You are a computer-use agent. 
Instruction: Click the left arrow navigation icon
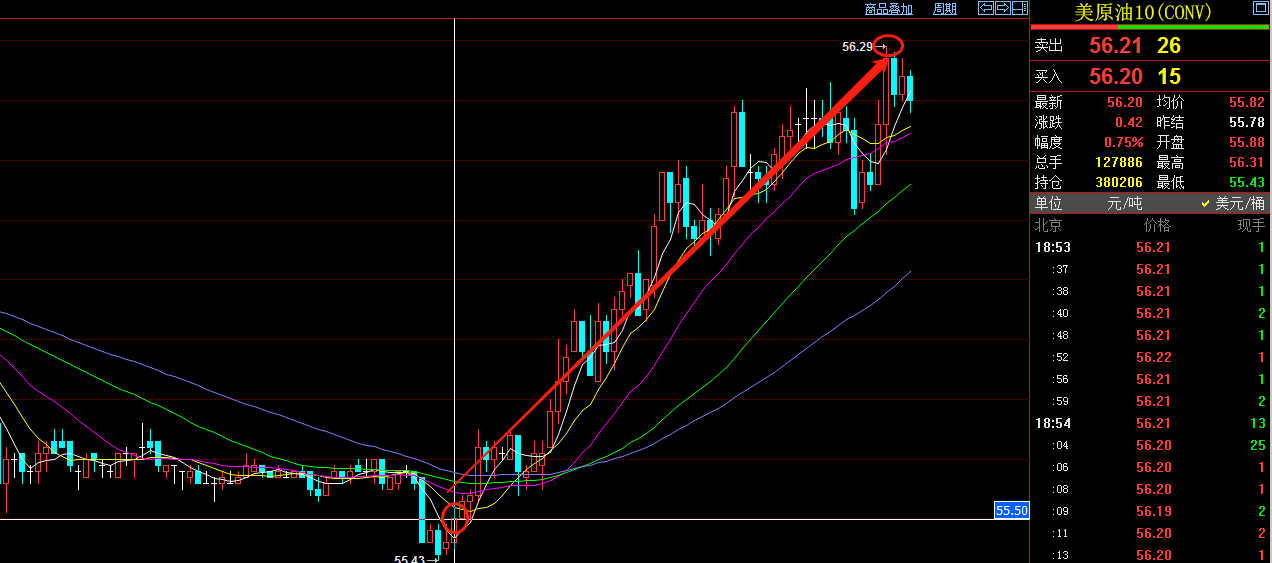985,9
